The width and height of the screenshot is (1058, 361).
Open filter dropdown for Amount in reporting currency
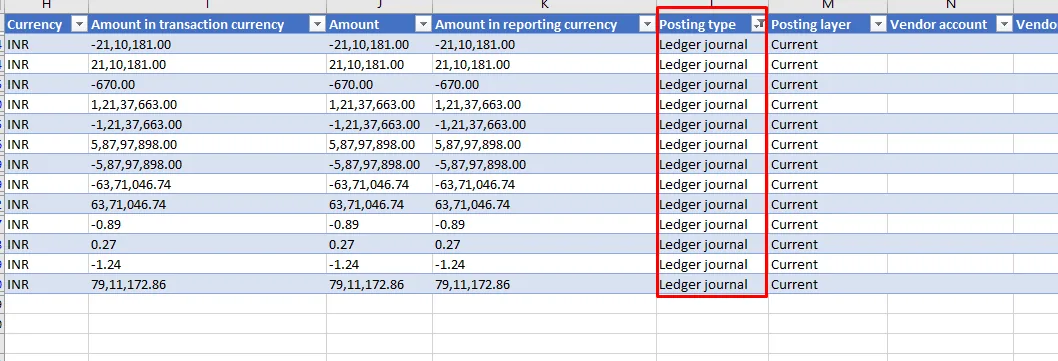(647, 25)
